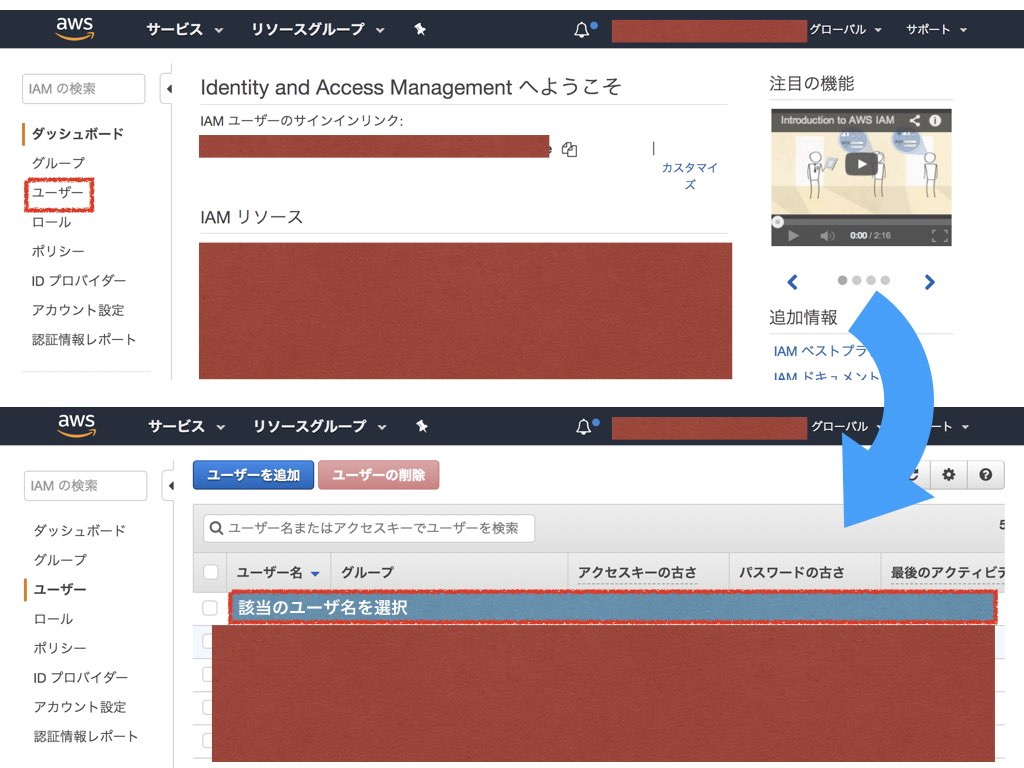1024x768 pixels.
Task: Go to the previous featured item
Action: 792,282
